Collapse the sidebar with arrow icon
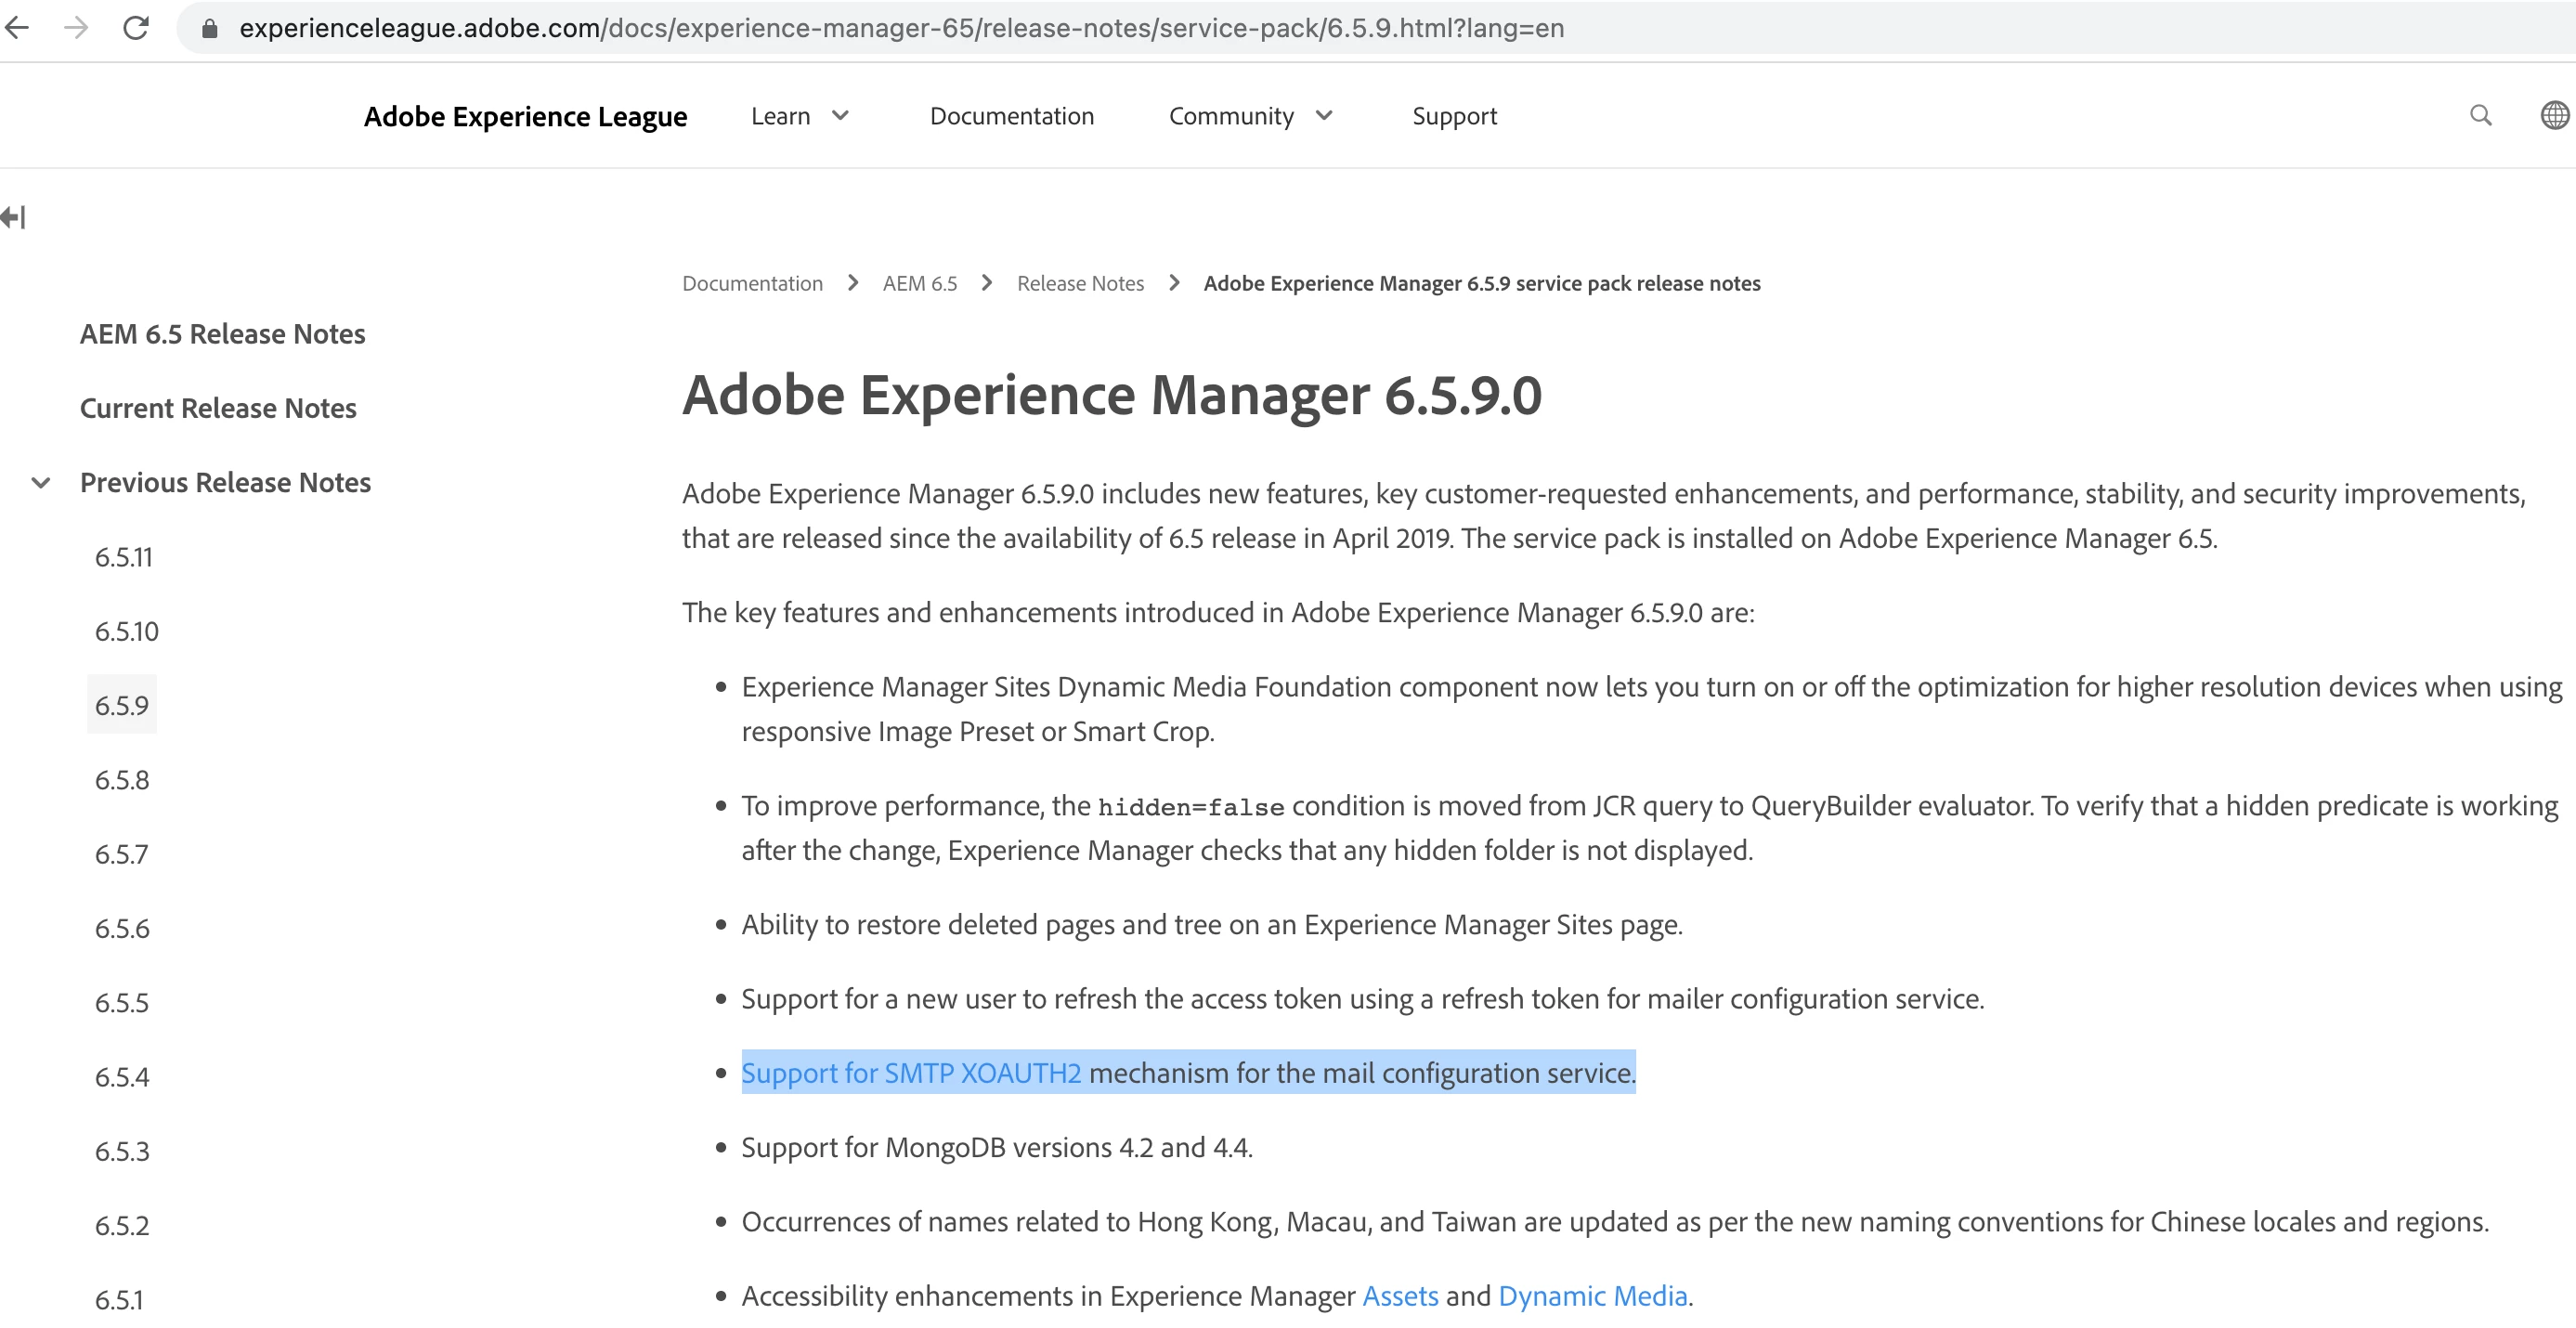 [14, 217]
